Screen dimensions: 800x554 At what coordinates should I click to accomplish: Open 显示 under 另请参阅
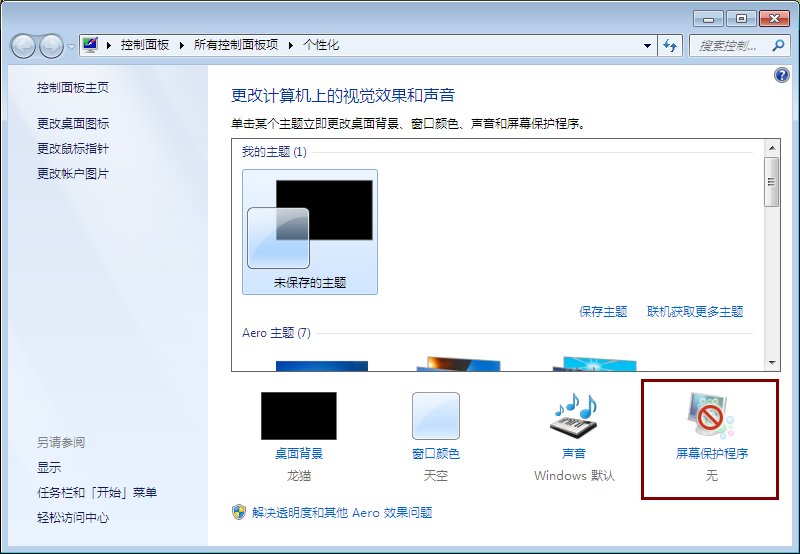[x=49, y=467]
